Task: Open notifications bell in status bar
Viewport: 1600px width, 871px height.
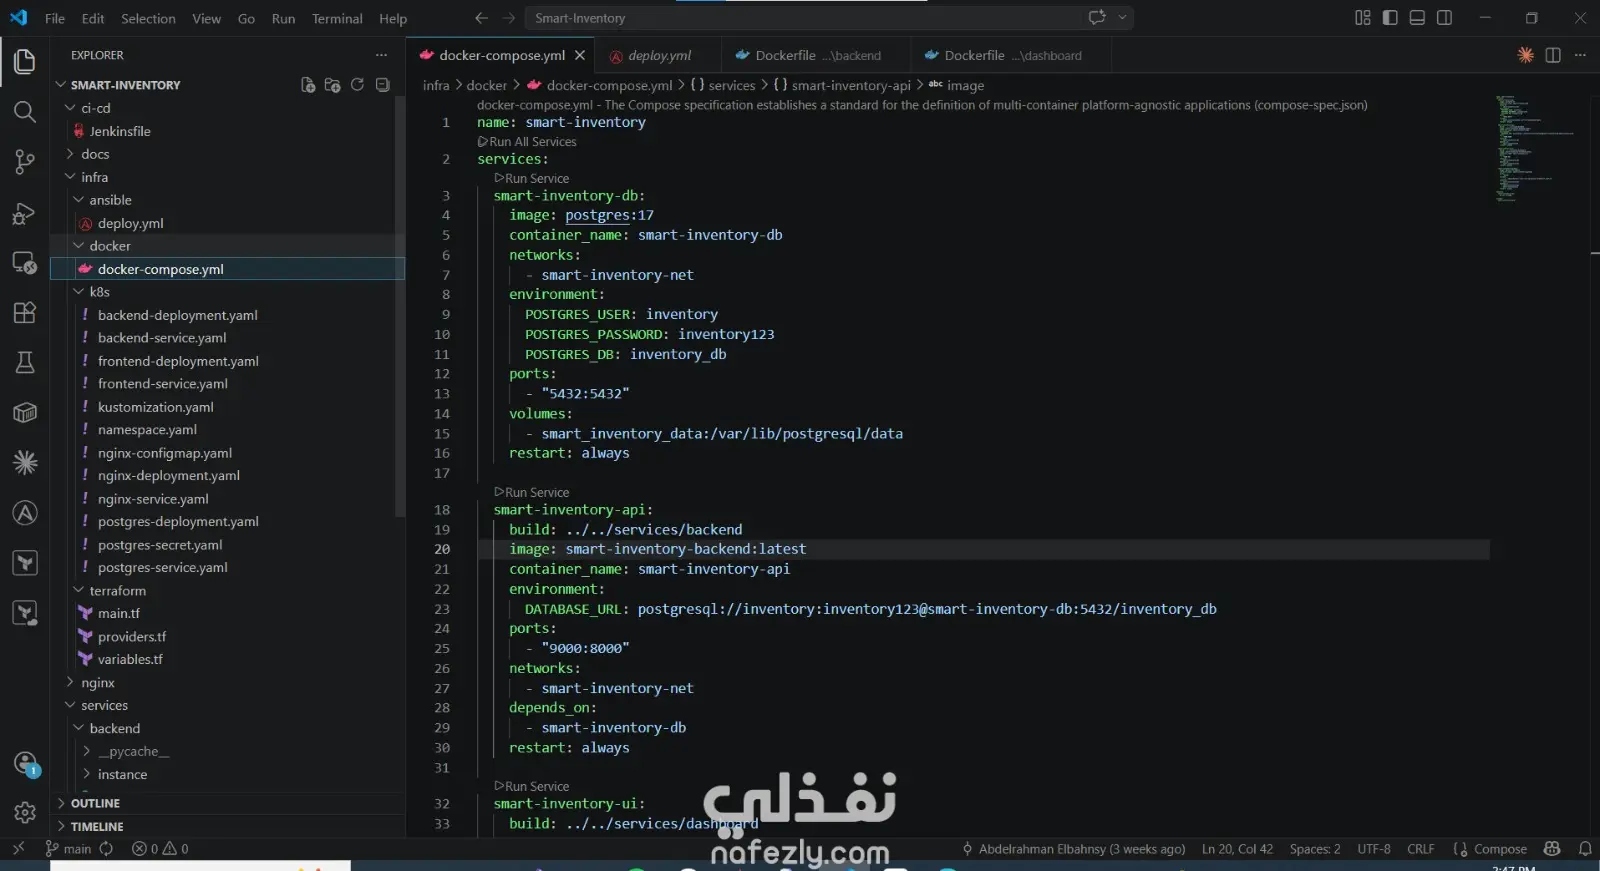Action: click(1585, 849)
